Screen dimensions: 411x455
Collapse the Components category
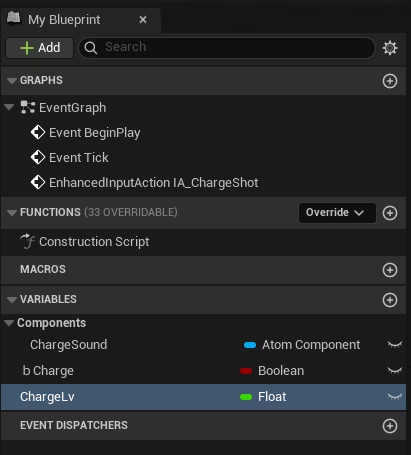(9, 323)
